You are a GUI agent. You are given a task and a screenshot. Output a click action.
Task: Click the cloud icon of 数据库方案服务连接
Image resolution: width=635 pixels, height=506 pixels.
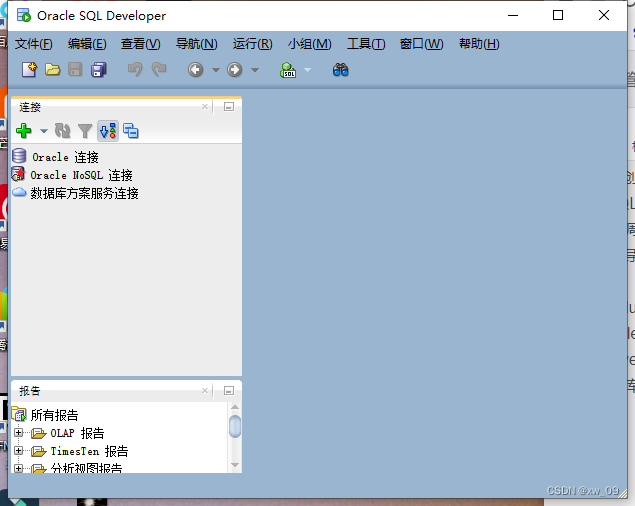(x=19, y=192)
